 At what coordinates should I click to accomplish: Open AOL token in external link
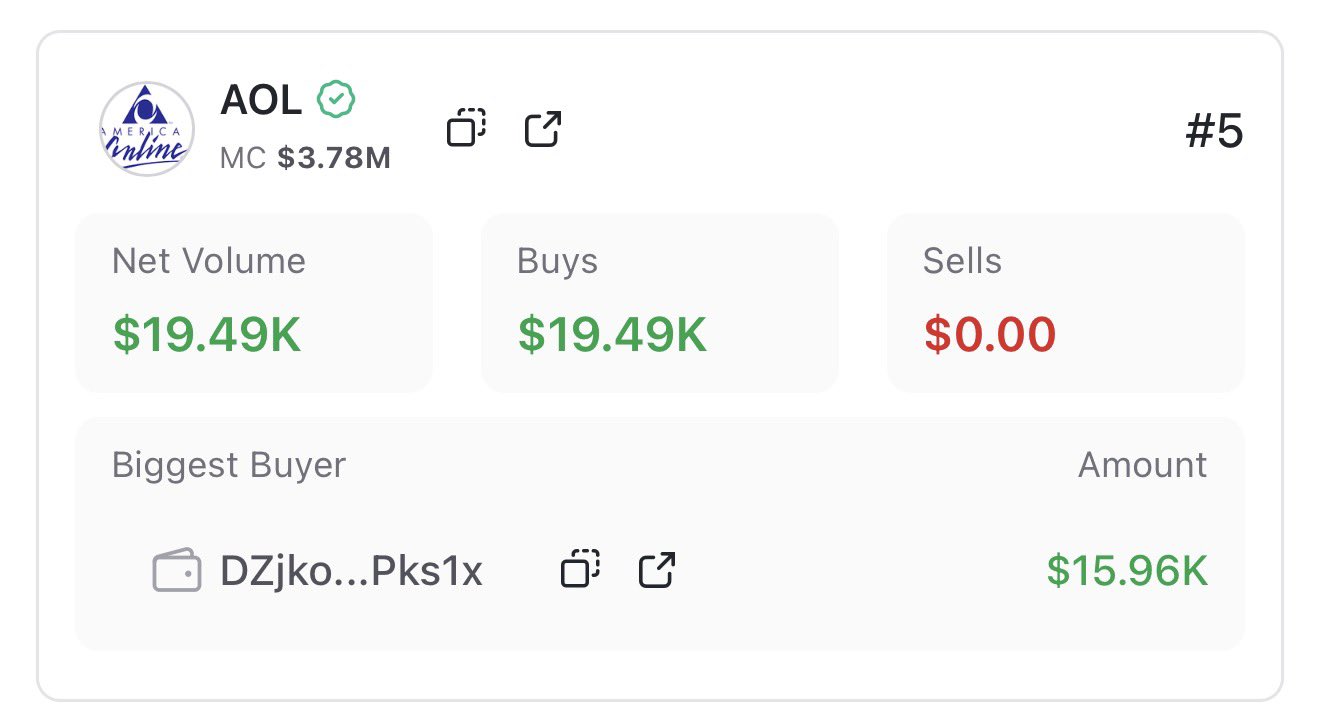543,129
